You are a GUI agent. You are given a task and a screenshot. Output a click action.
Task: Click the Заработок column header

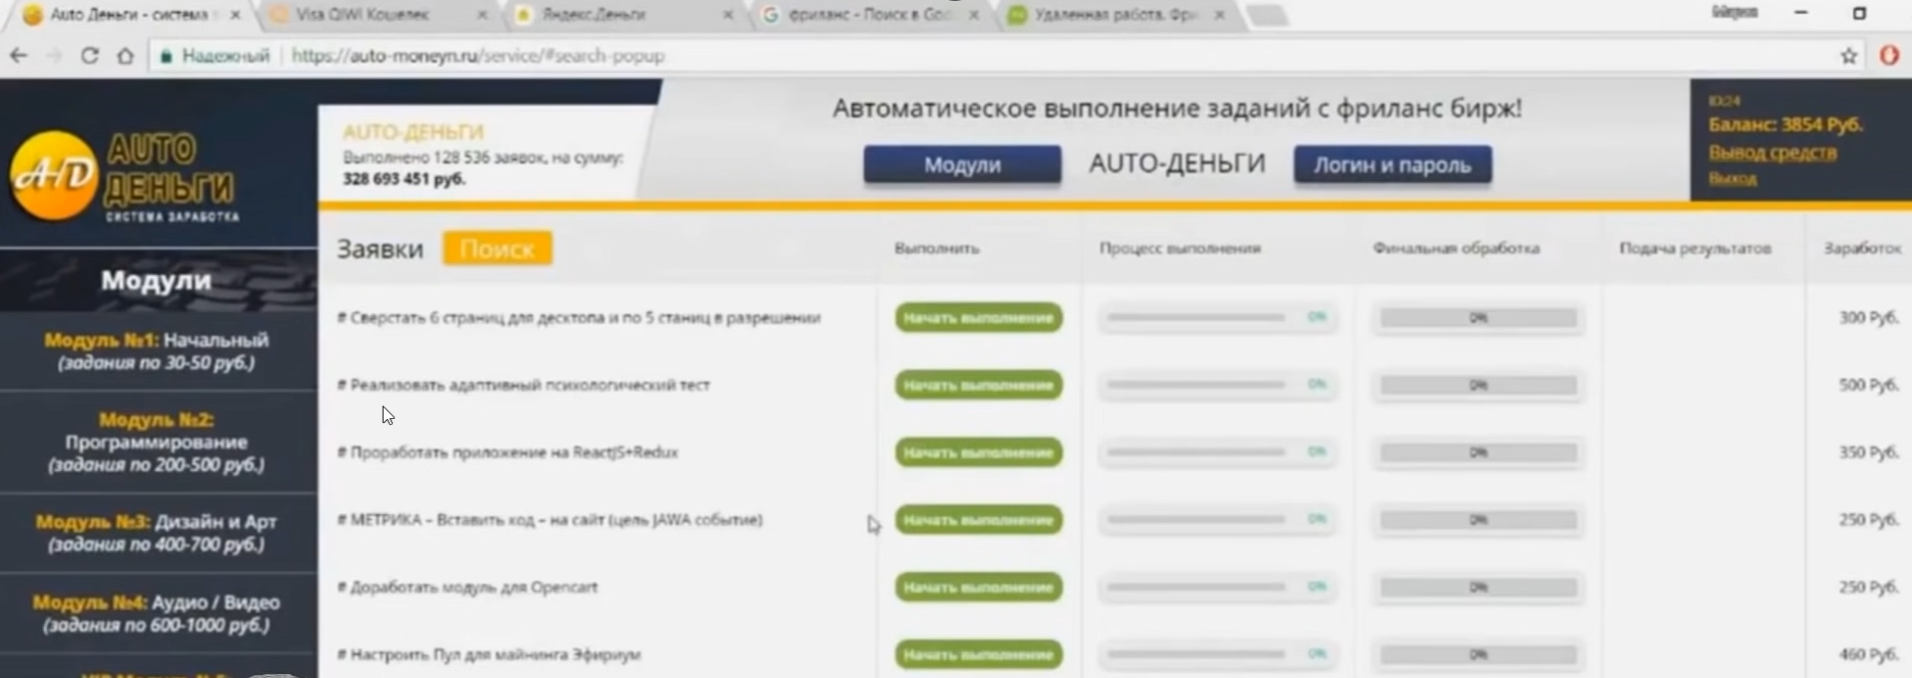click(1862, 248)
